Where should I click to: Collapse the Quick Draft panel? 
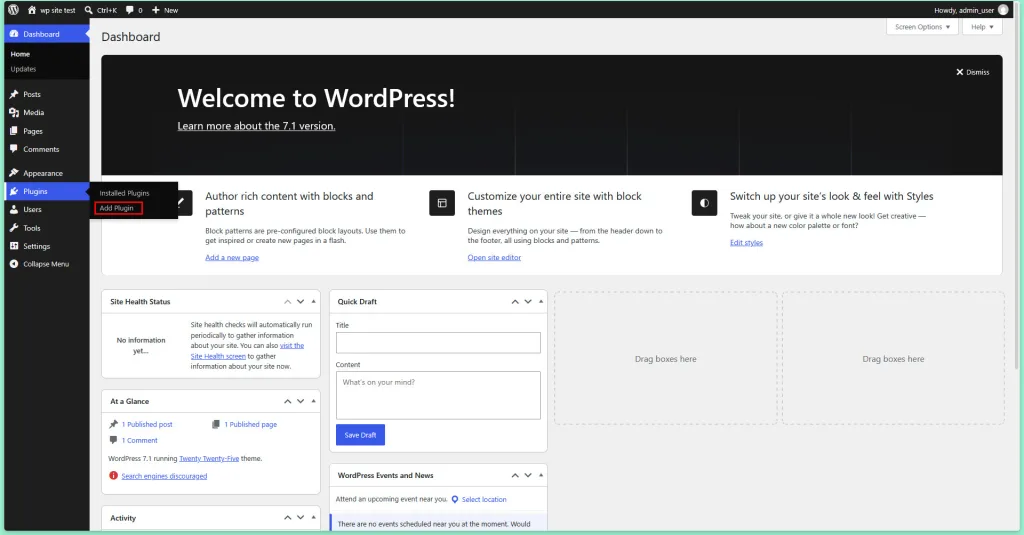pyautogui.click(x=541, y=302)
